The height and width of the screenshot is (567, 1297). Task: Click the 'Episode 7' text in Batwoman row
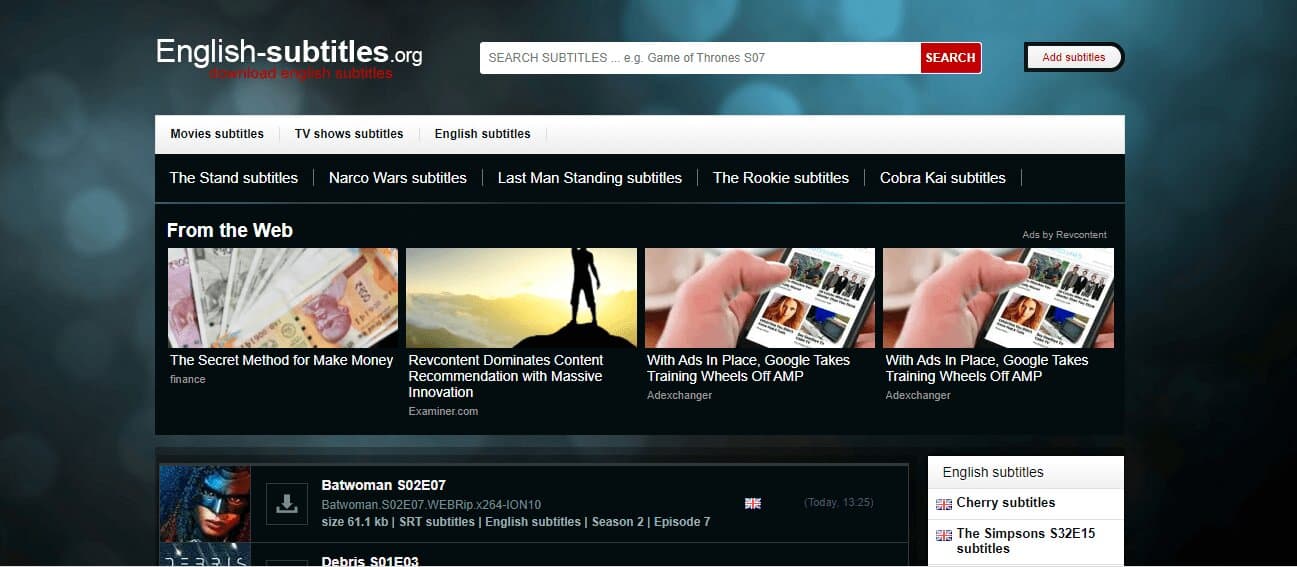click(x=682, y=522)
